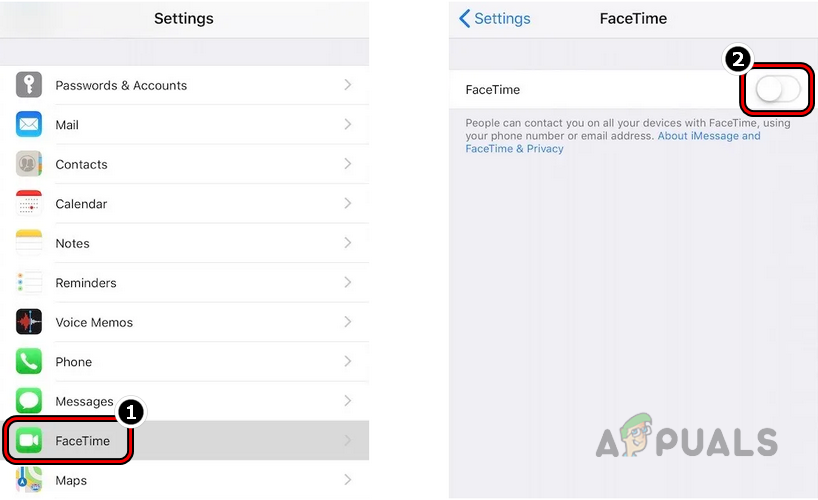The height and width of the screenshot is (500, 818).
Task: Expand Passwords & Accounts row chevron
Action: 348,85
